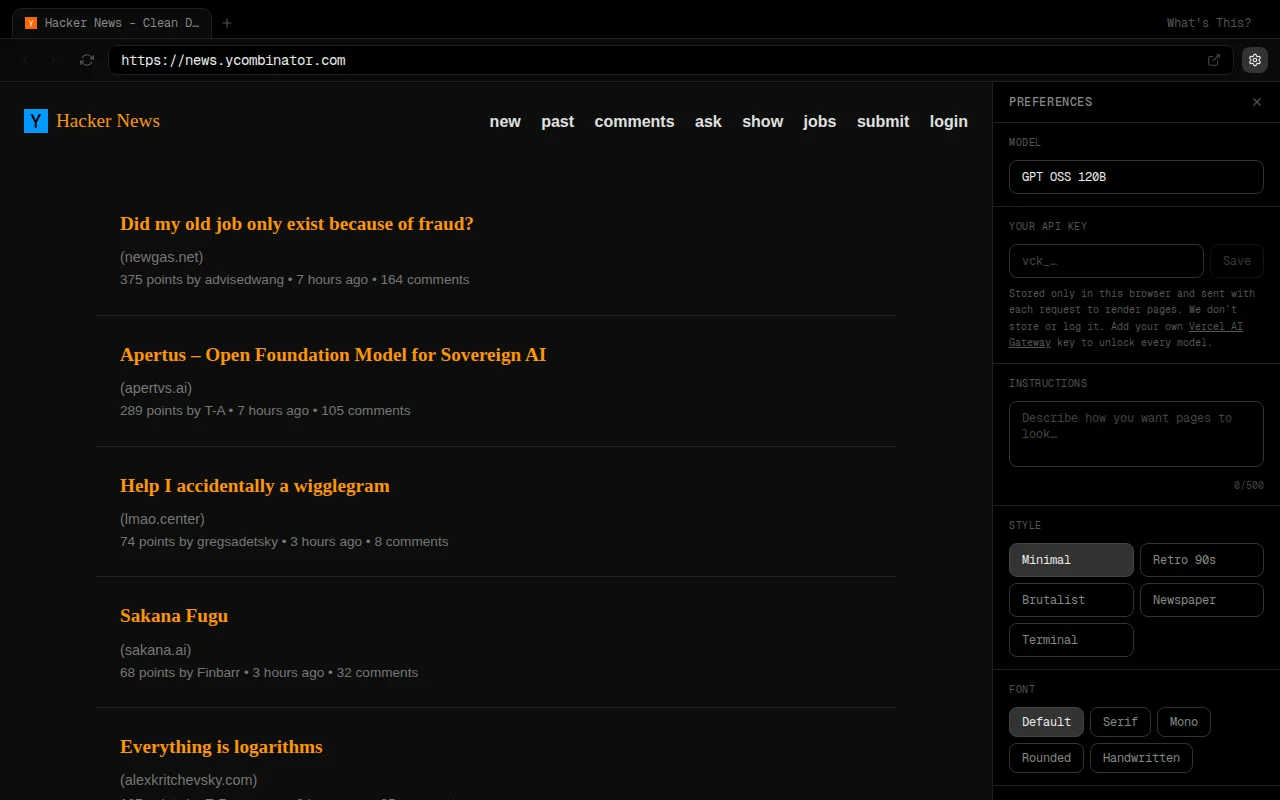The width and height of the screenshot is (1280, 800).
Task: Open the 8 comments link
Action: [x=411, y=542]
